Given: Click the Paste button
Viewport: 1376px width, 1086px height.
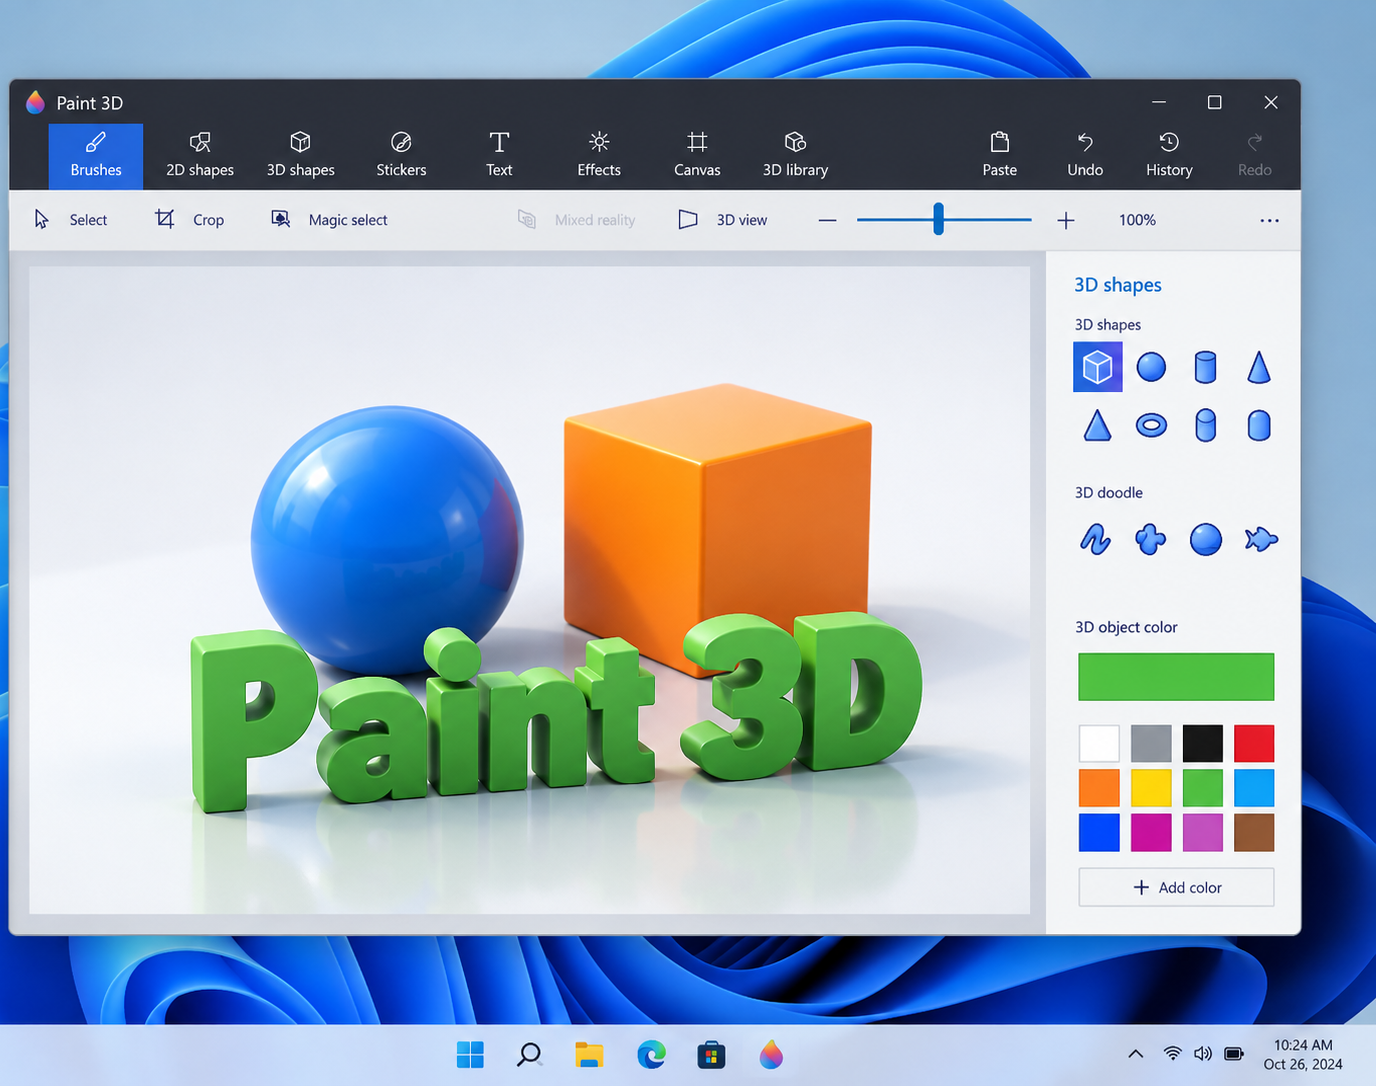Looking at the screenshot, I should point(999,156).
